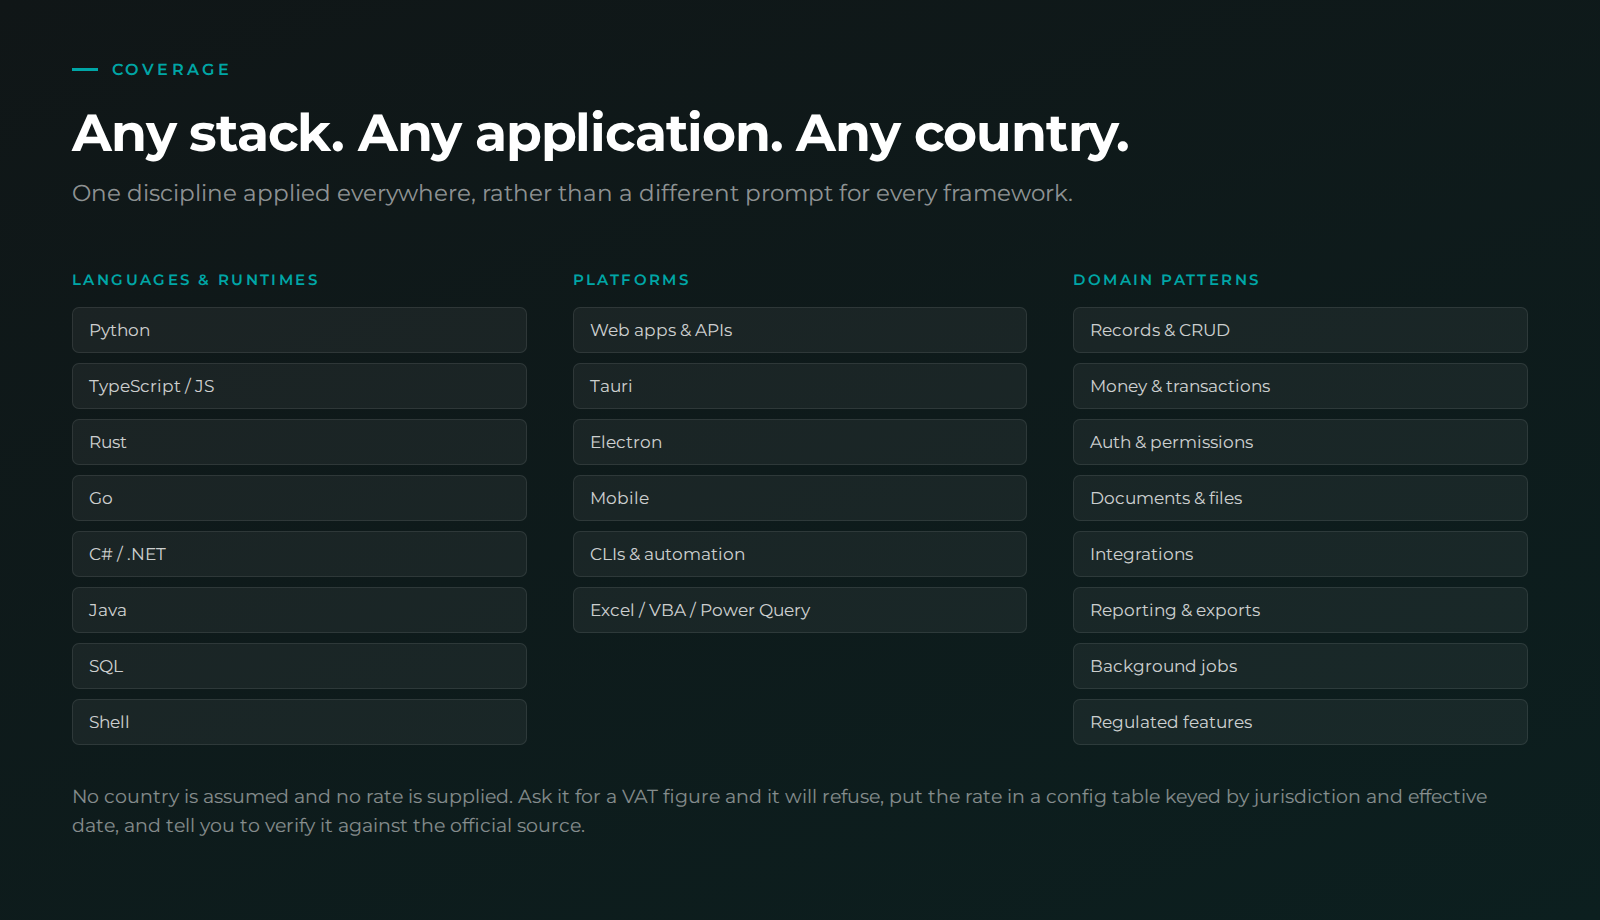The image size is (1600, 920).
Task: Select the Documents & files card
Action: tap(1300, 498)
